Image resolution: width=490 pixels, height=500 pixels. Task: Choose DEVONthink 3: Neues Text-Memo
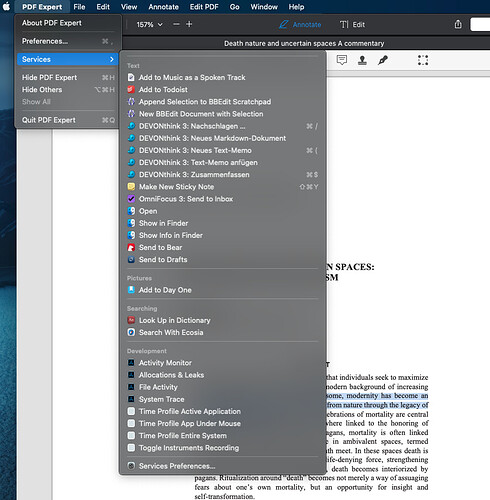pos(223,151)
